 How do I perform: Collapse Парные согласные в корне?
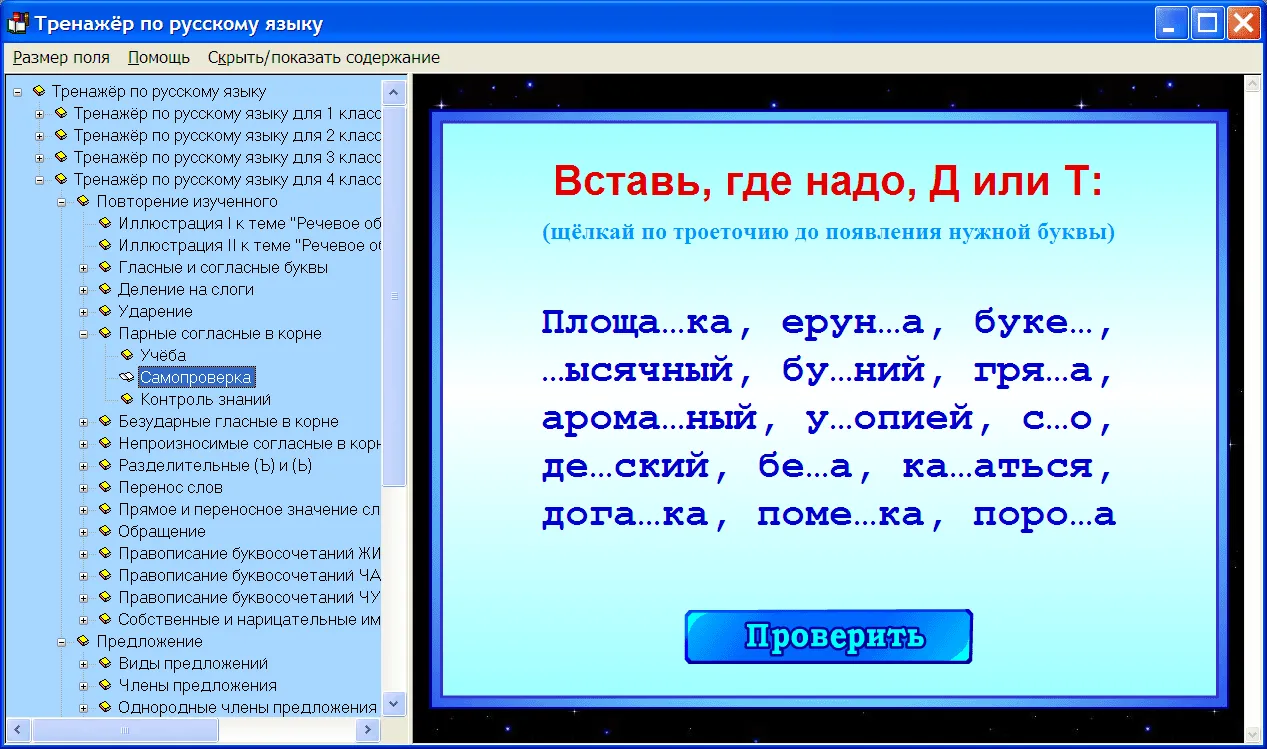84,334
